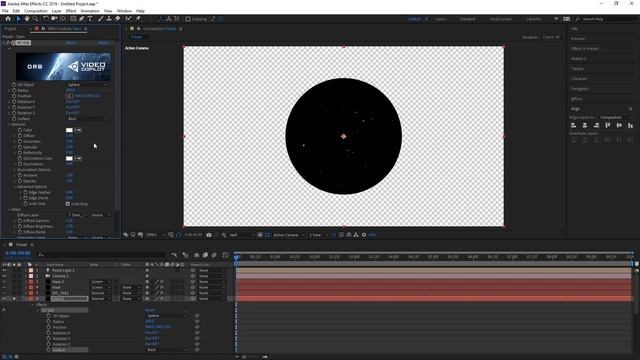This screenshot has height=360, width=640.
Task: Select the Rotation tool
Action: (x=45, y=19)
